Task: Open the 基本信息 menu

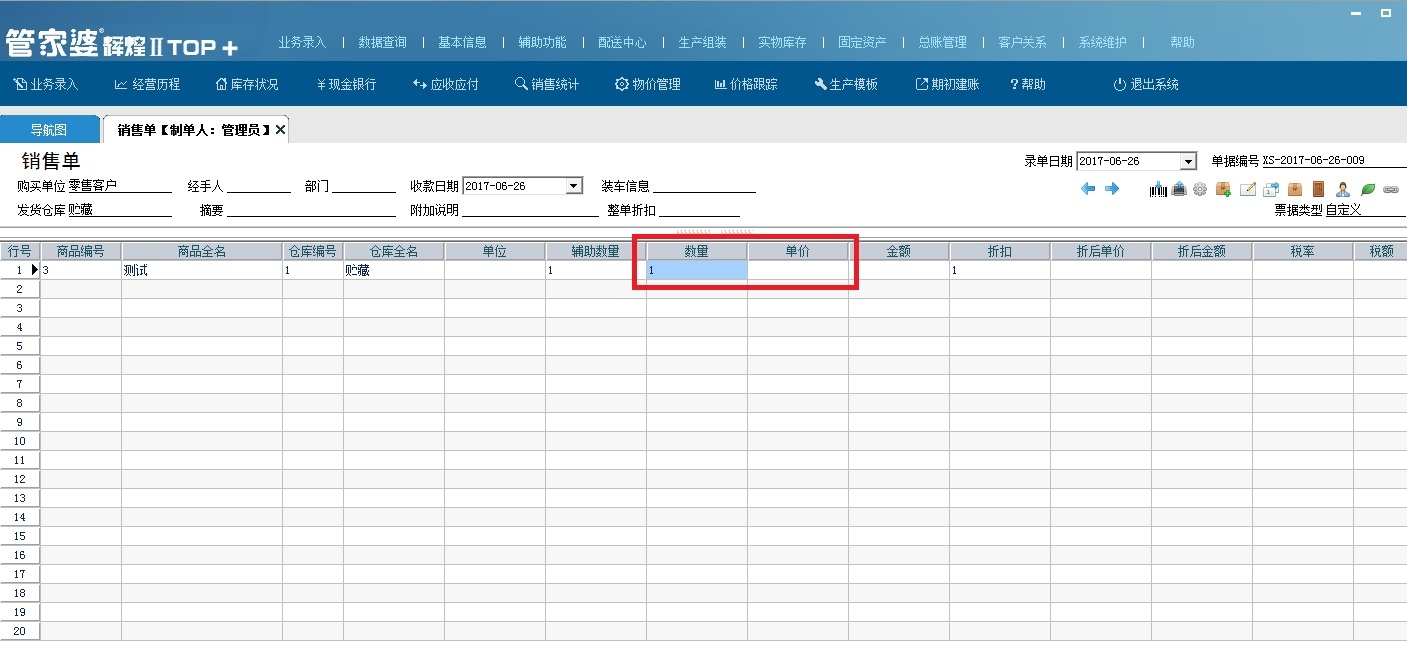Action: click(x=462, y=43)
